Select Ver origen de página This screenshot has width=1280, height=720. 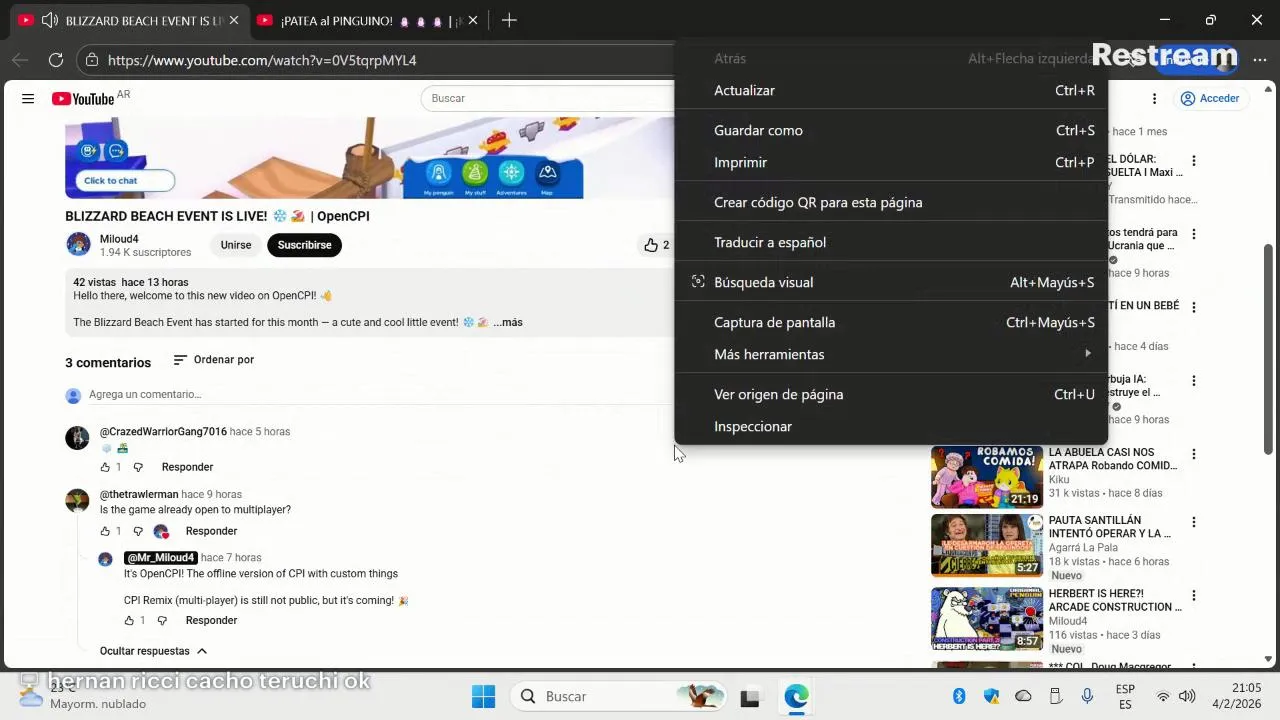(x=891, y=394)
